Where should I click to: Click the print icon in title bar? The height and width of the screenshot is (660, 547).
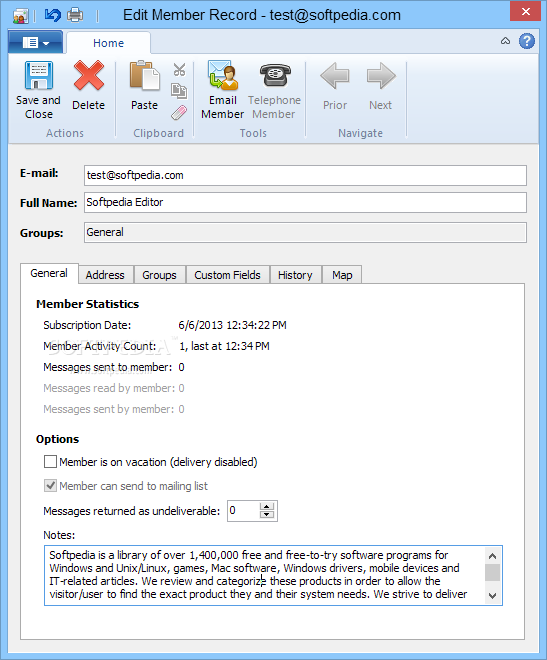pos(75,15)
